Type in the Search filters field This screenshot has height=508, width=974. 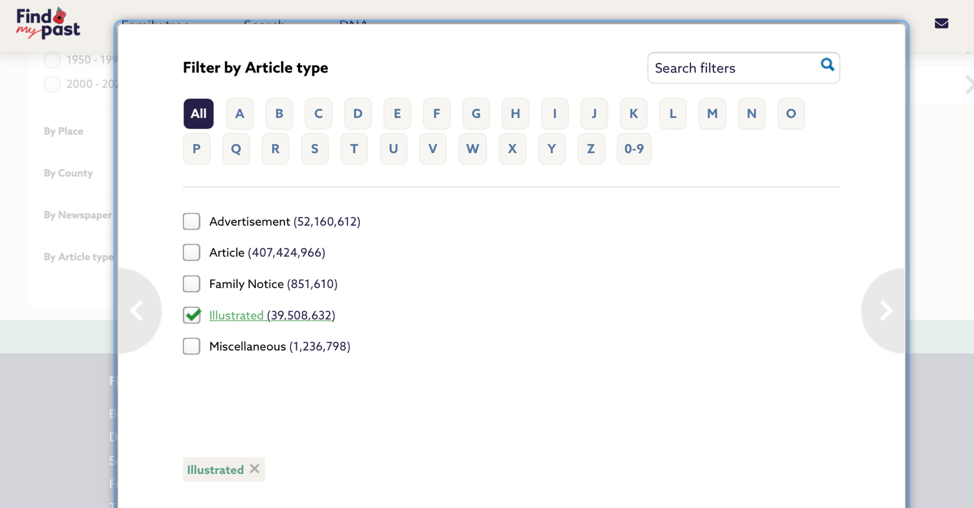(732, 68)
